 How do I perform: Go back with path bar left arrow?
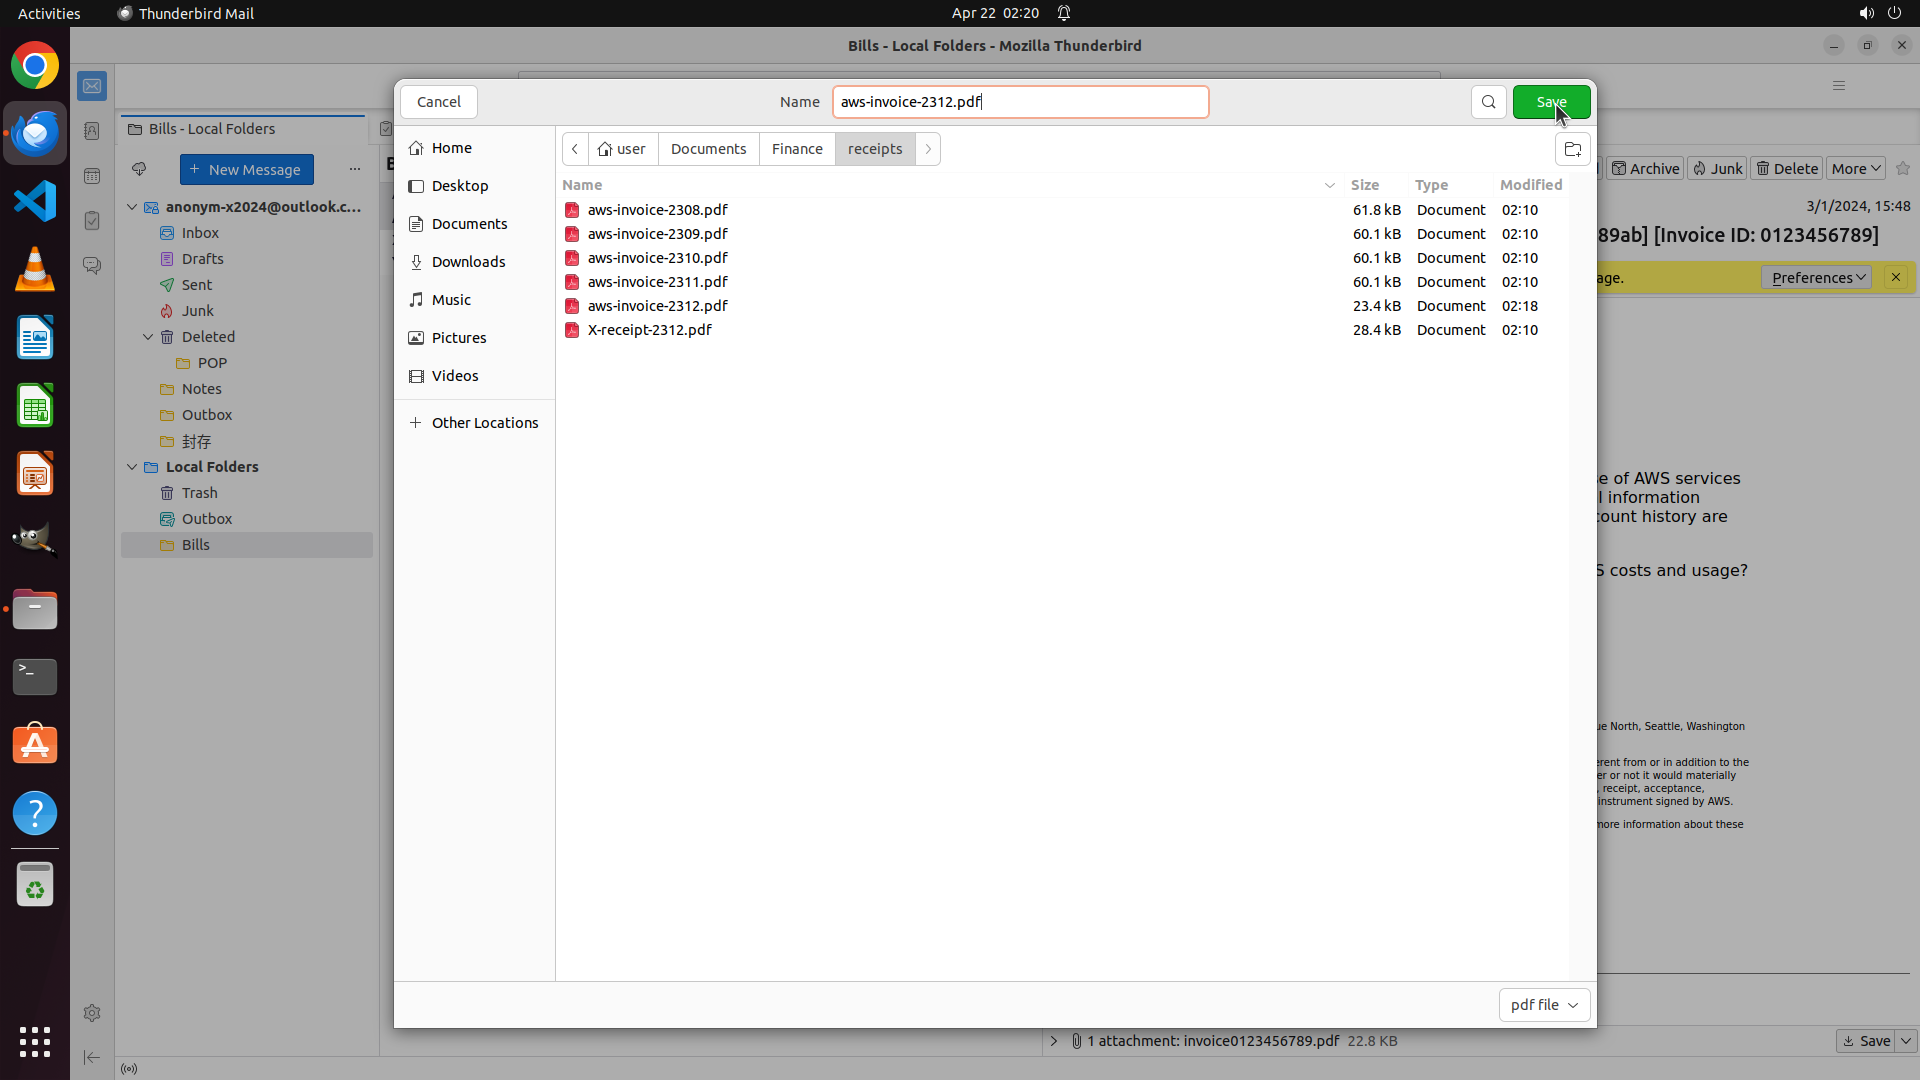575,149
